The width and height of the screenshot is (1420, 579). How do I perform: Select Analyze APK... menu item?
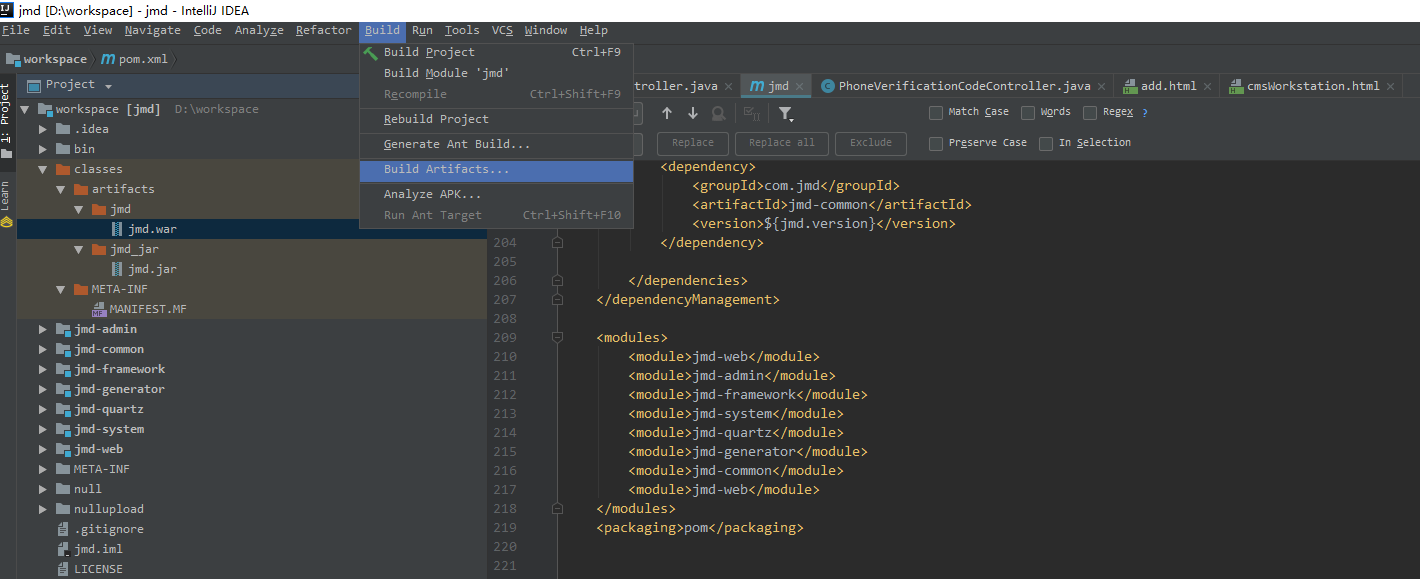coord(496,194)
